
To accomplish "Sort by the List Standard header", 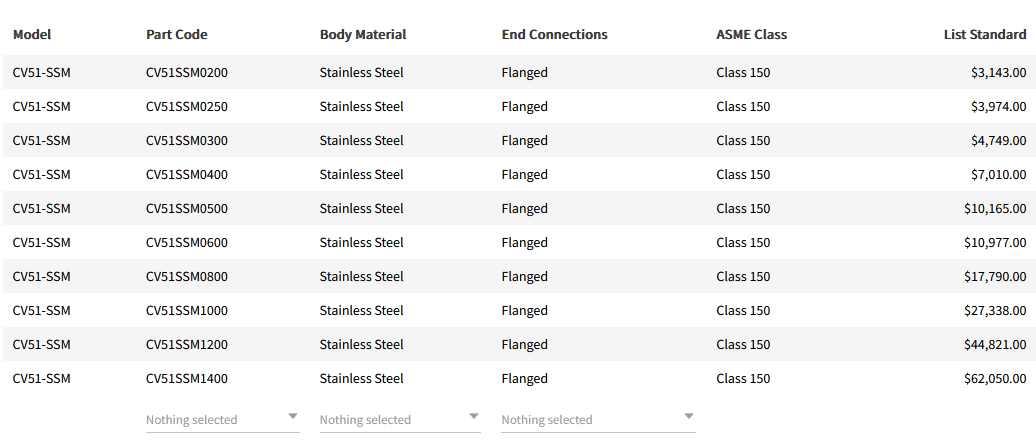I will [984, 35].
